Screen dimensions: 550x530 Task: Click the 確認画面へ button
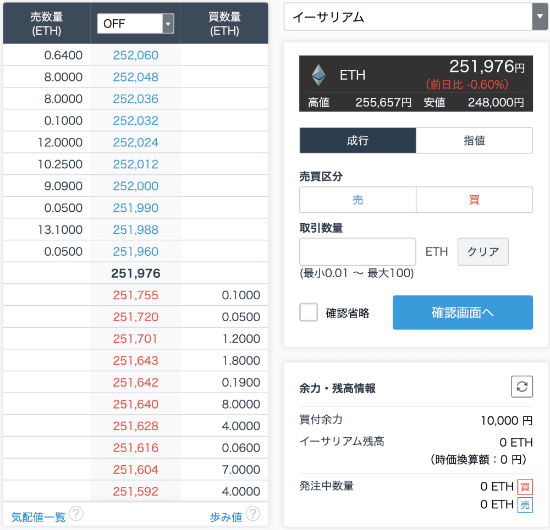[463, 312]
